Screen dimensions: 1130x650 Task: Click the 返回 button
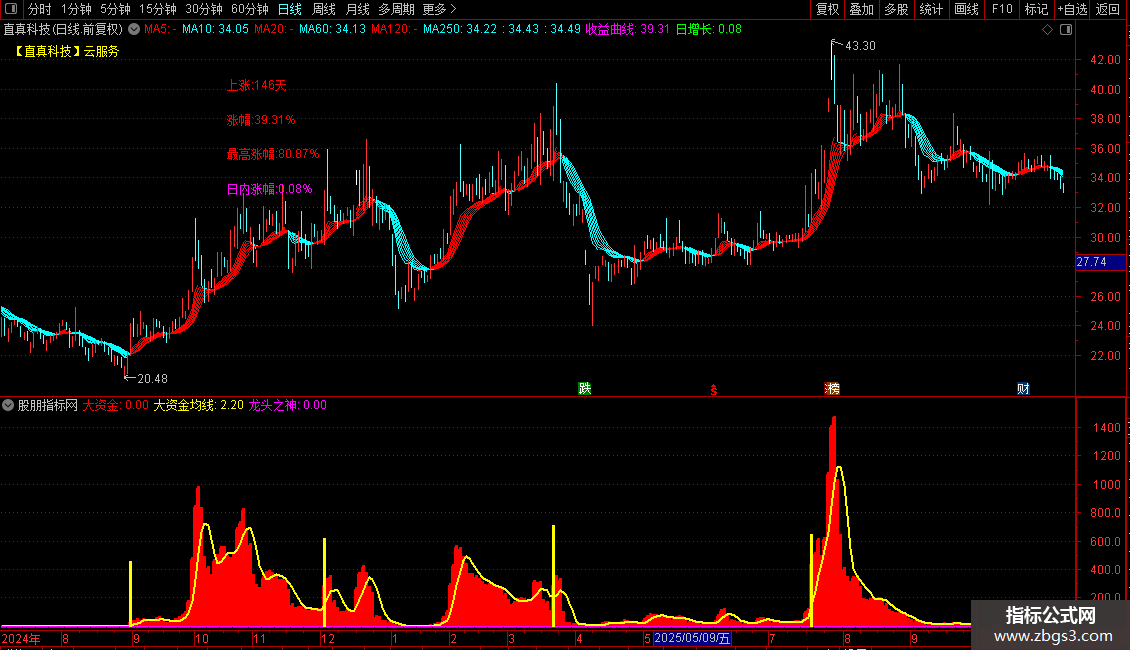pos(1108,9)
